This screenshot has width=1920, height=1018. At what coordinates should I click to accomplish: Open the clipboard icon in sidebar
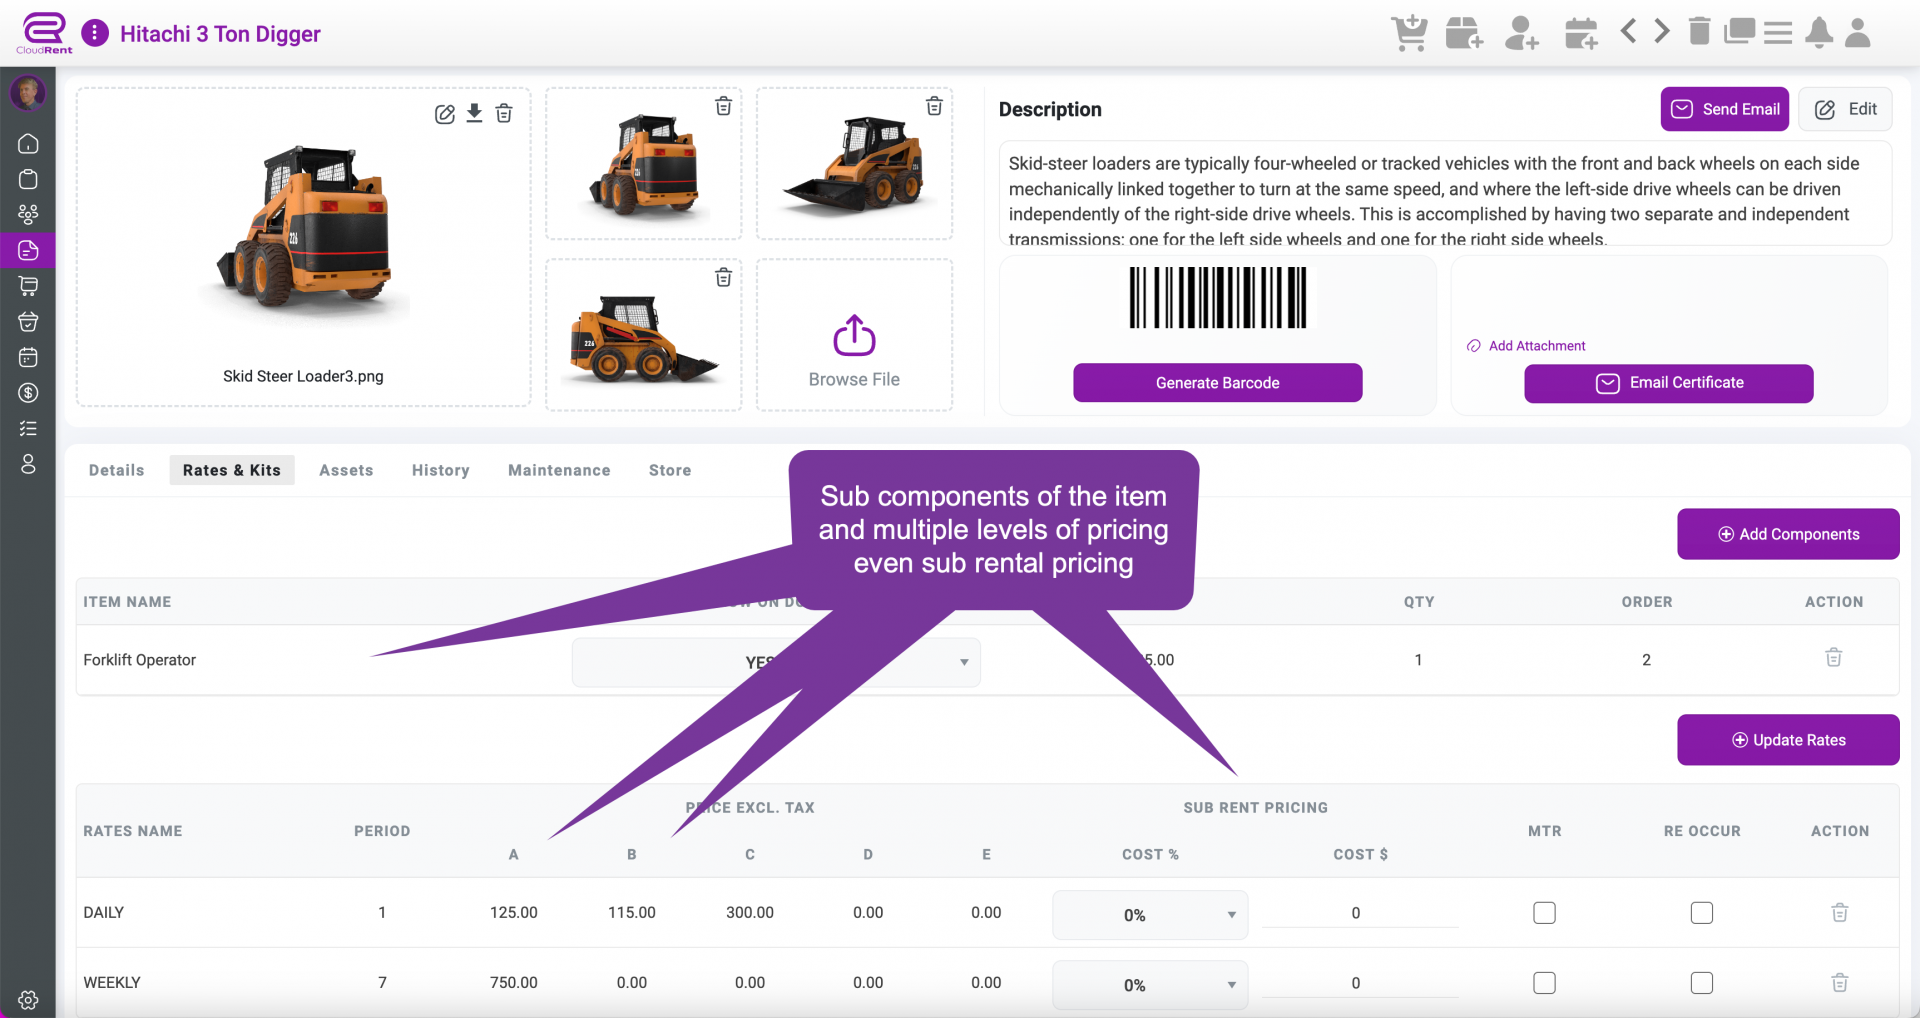pyautogui.click(x=28, y=179)
